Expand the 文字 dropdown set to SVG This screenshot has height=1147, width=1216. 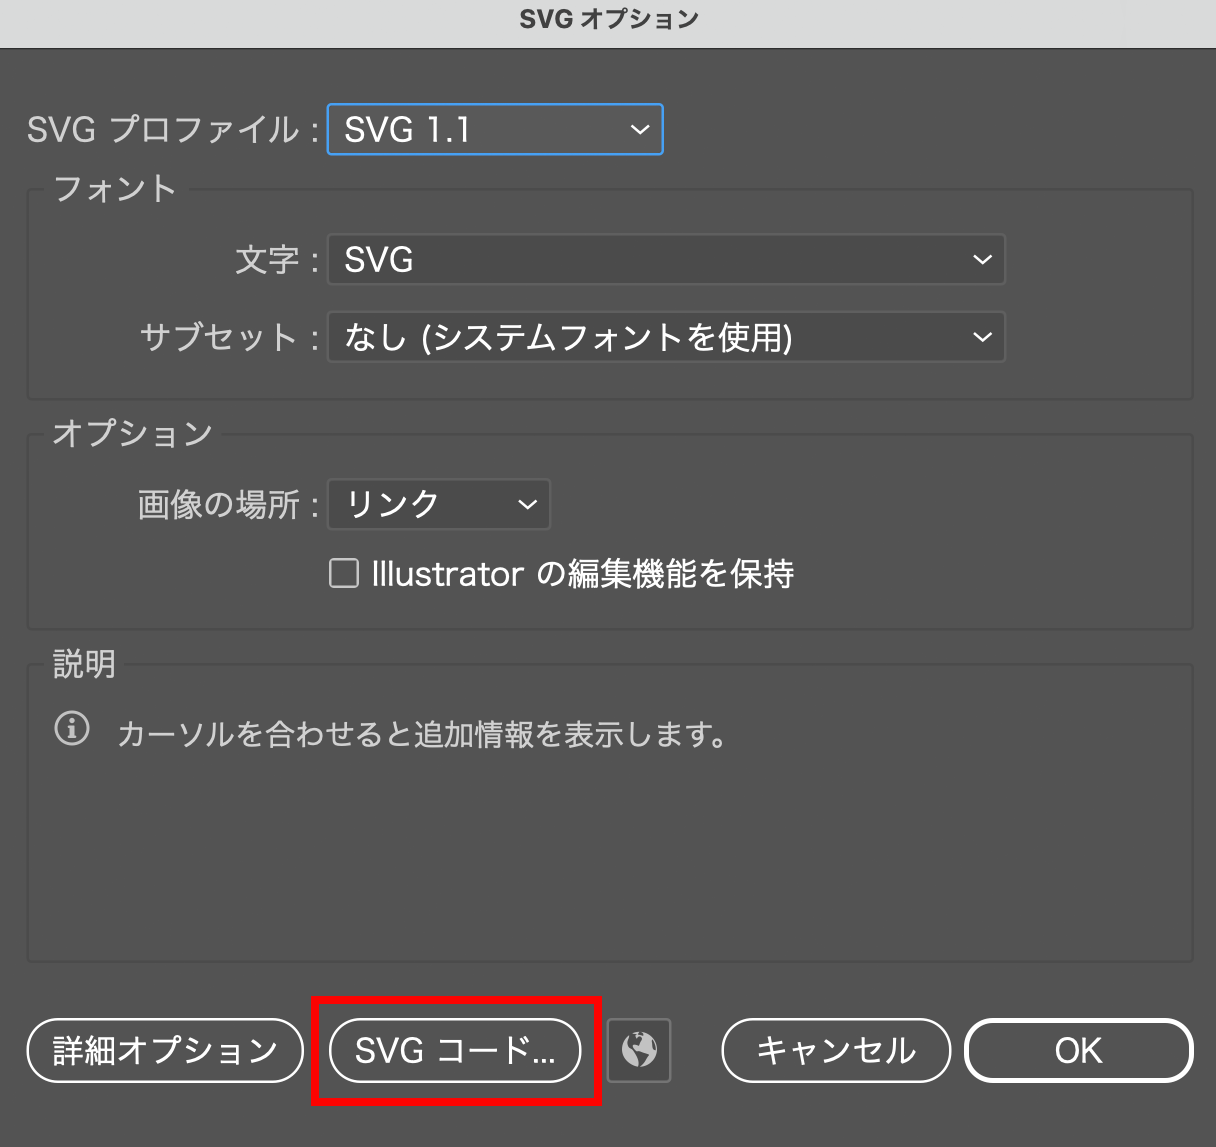pyautogui.click(x=666, y=260)
